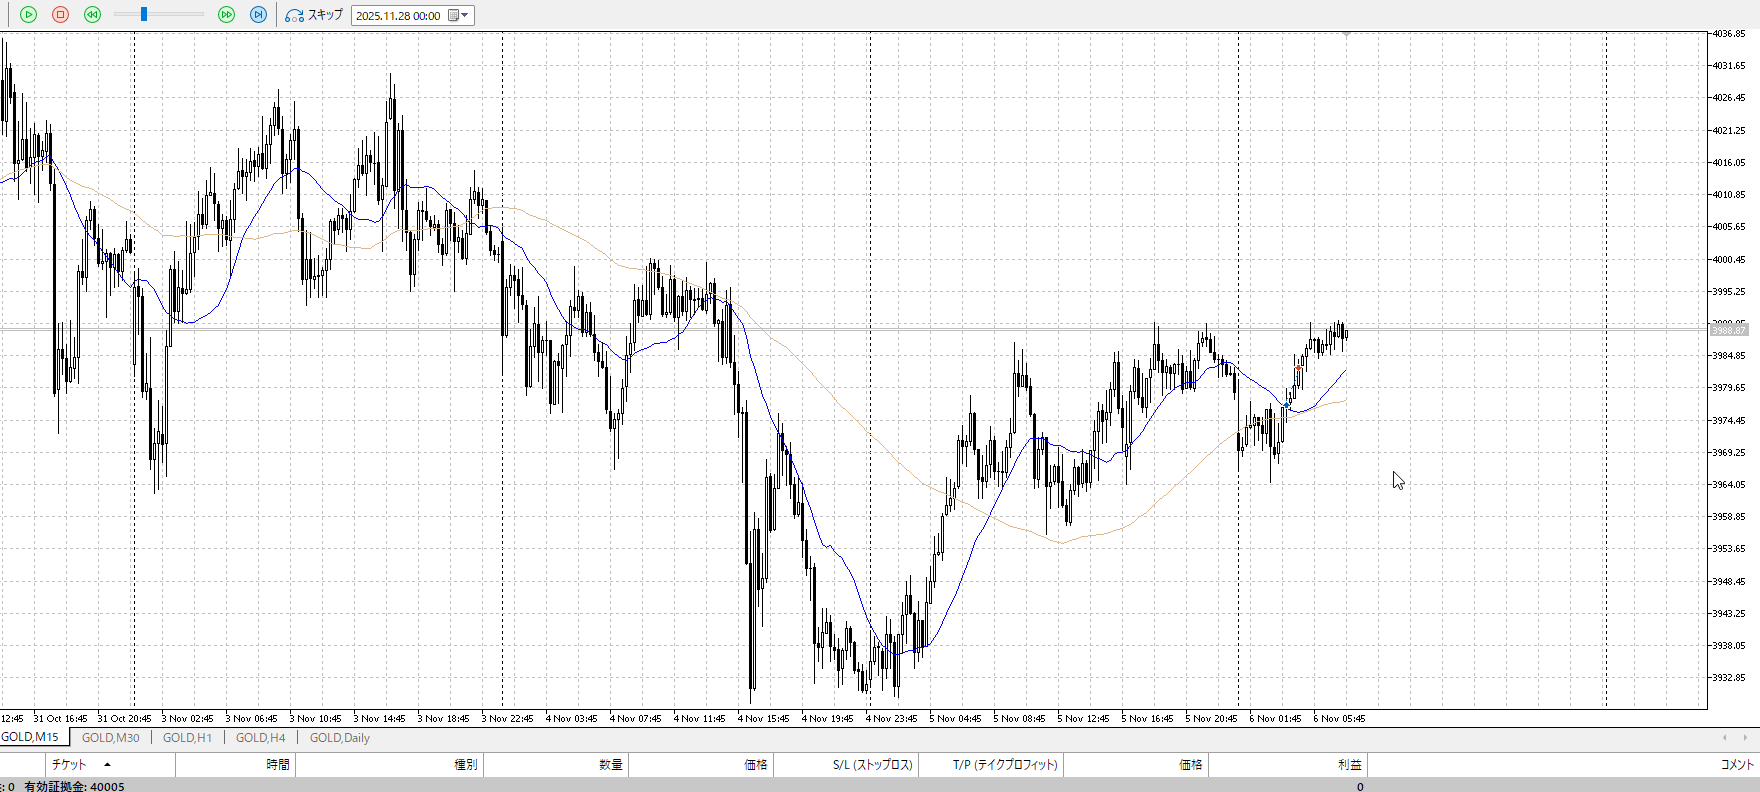This screenshot has height=792, width=1760.
Task: Select the GOLD,Daily chart tab
Action: click(339, 738)
